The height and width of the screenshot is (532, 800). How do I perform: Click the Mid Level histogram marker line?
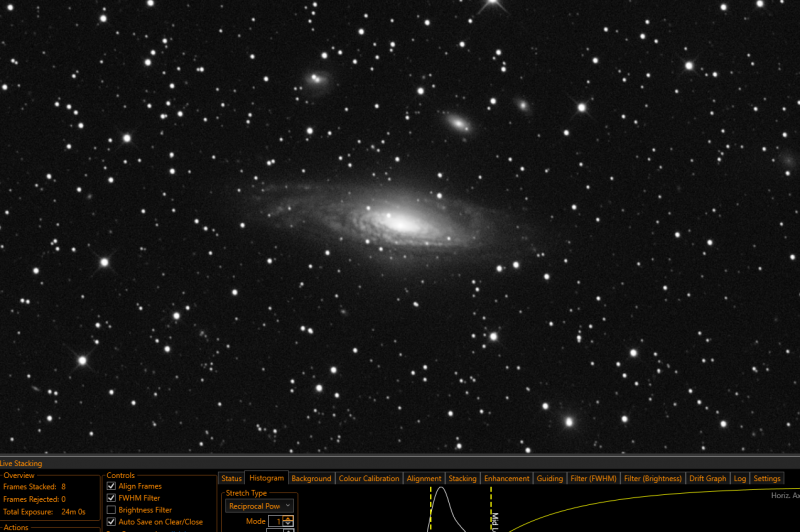click(x=491, y=509)
